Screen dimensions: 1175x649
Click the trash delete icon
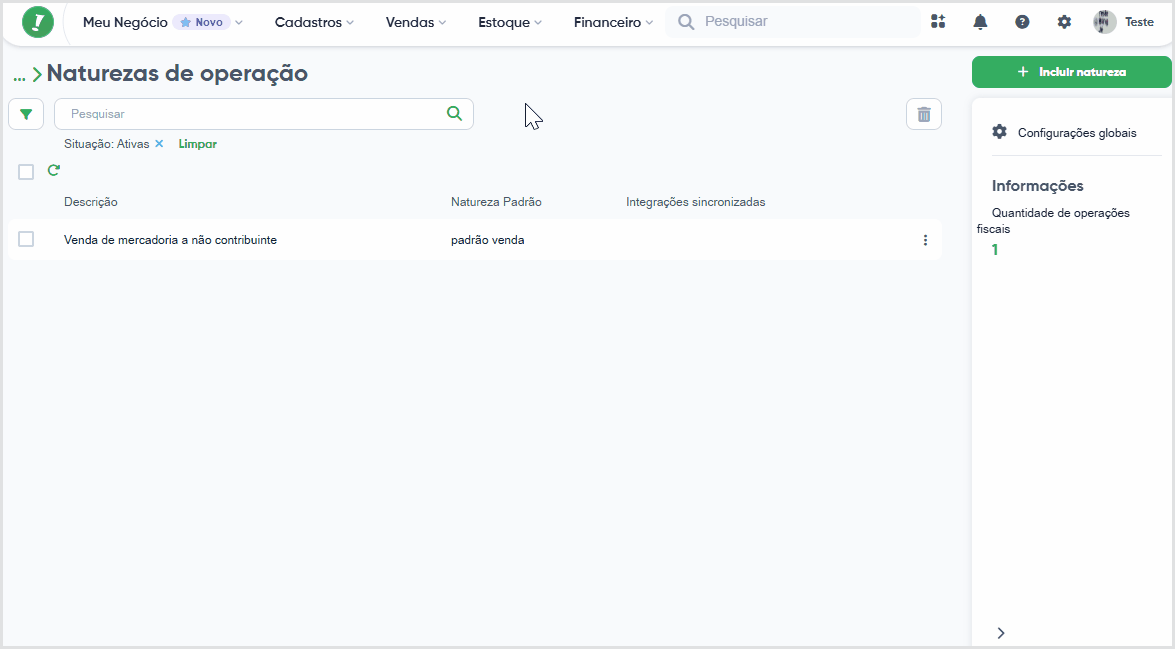pos(924,114)
